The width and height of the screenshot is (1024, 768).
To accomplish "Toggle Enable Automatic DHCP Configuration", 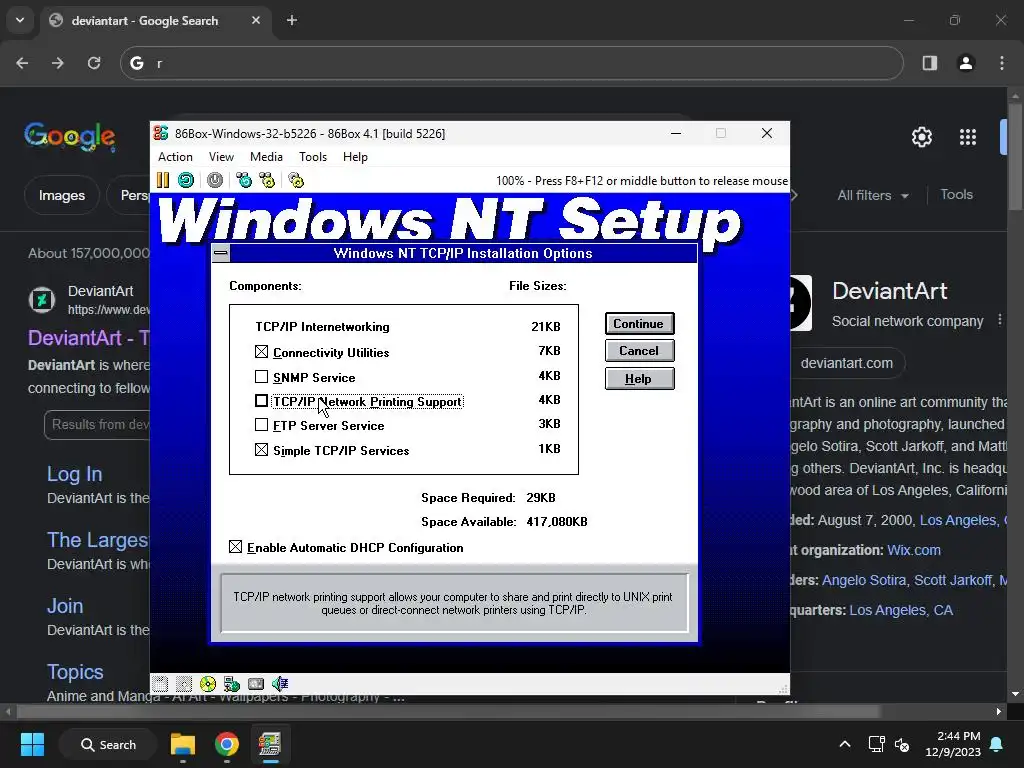I will [x=236, y=547].
